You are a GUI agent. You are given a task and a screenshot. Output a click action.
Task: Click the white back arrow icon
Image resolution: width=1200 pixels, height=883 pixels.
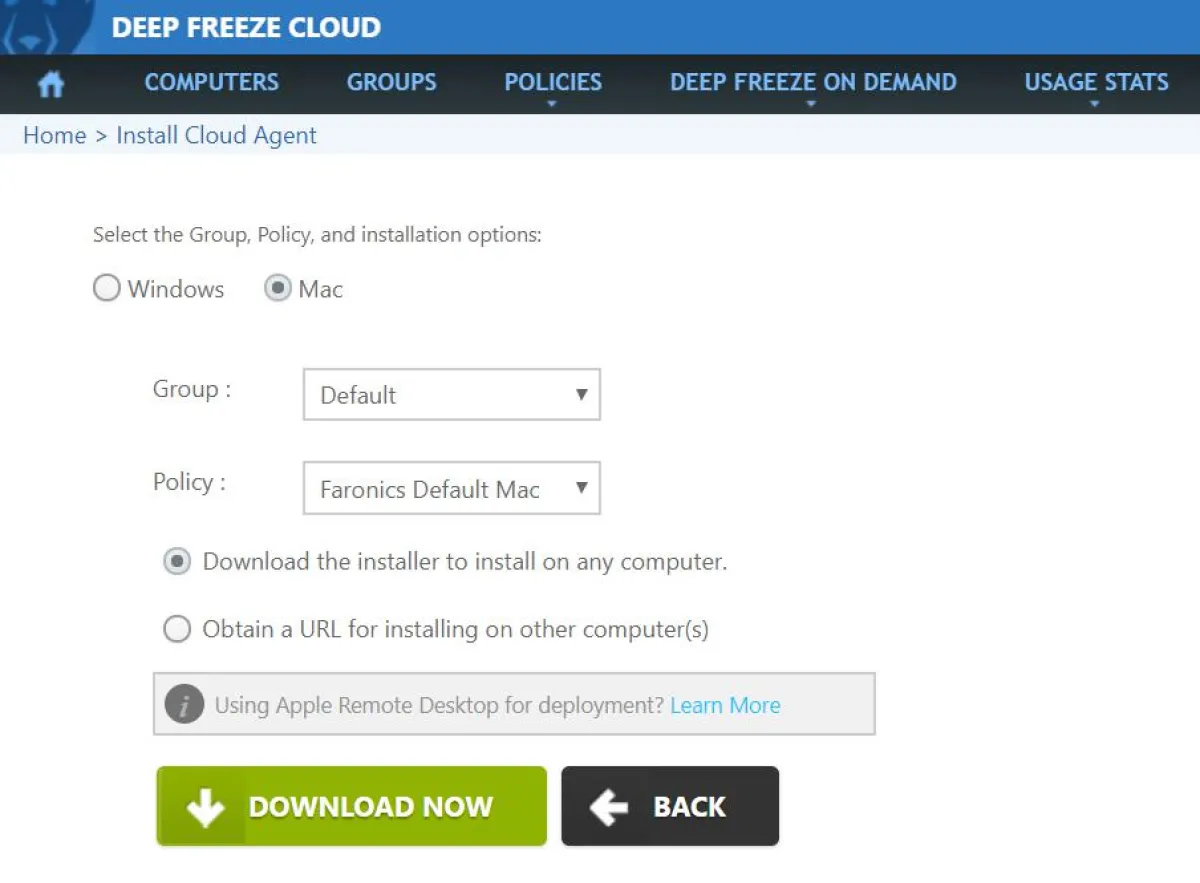coord(608,807)
